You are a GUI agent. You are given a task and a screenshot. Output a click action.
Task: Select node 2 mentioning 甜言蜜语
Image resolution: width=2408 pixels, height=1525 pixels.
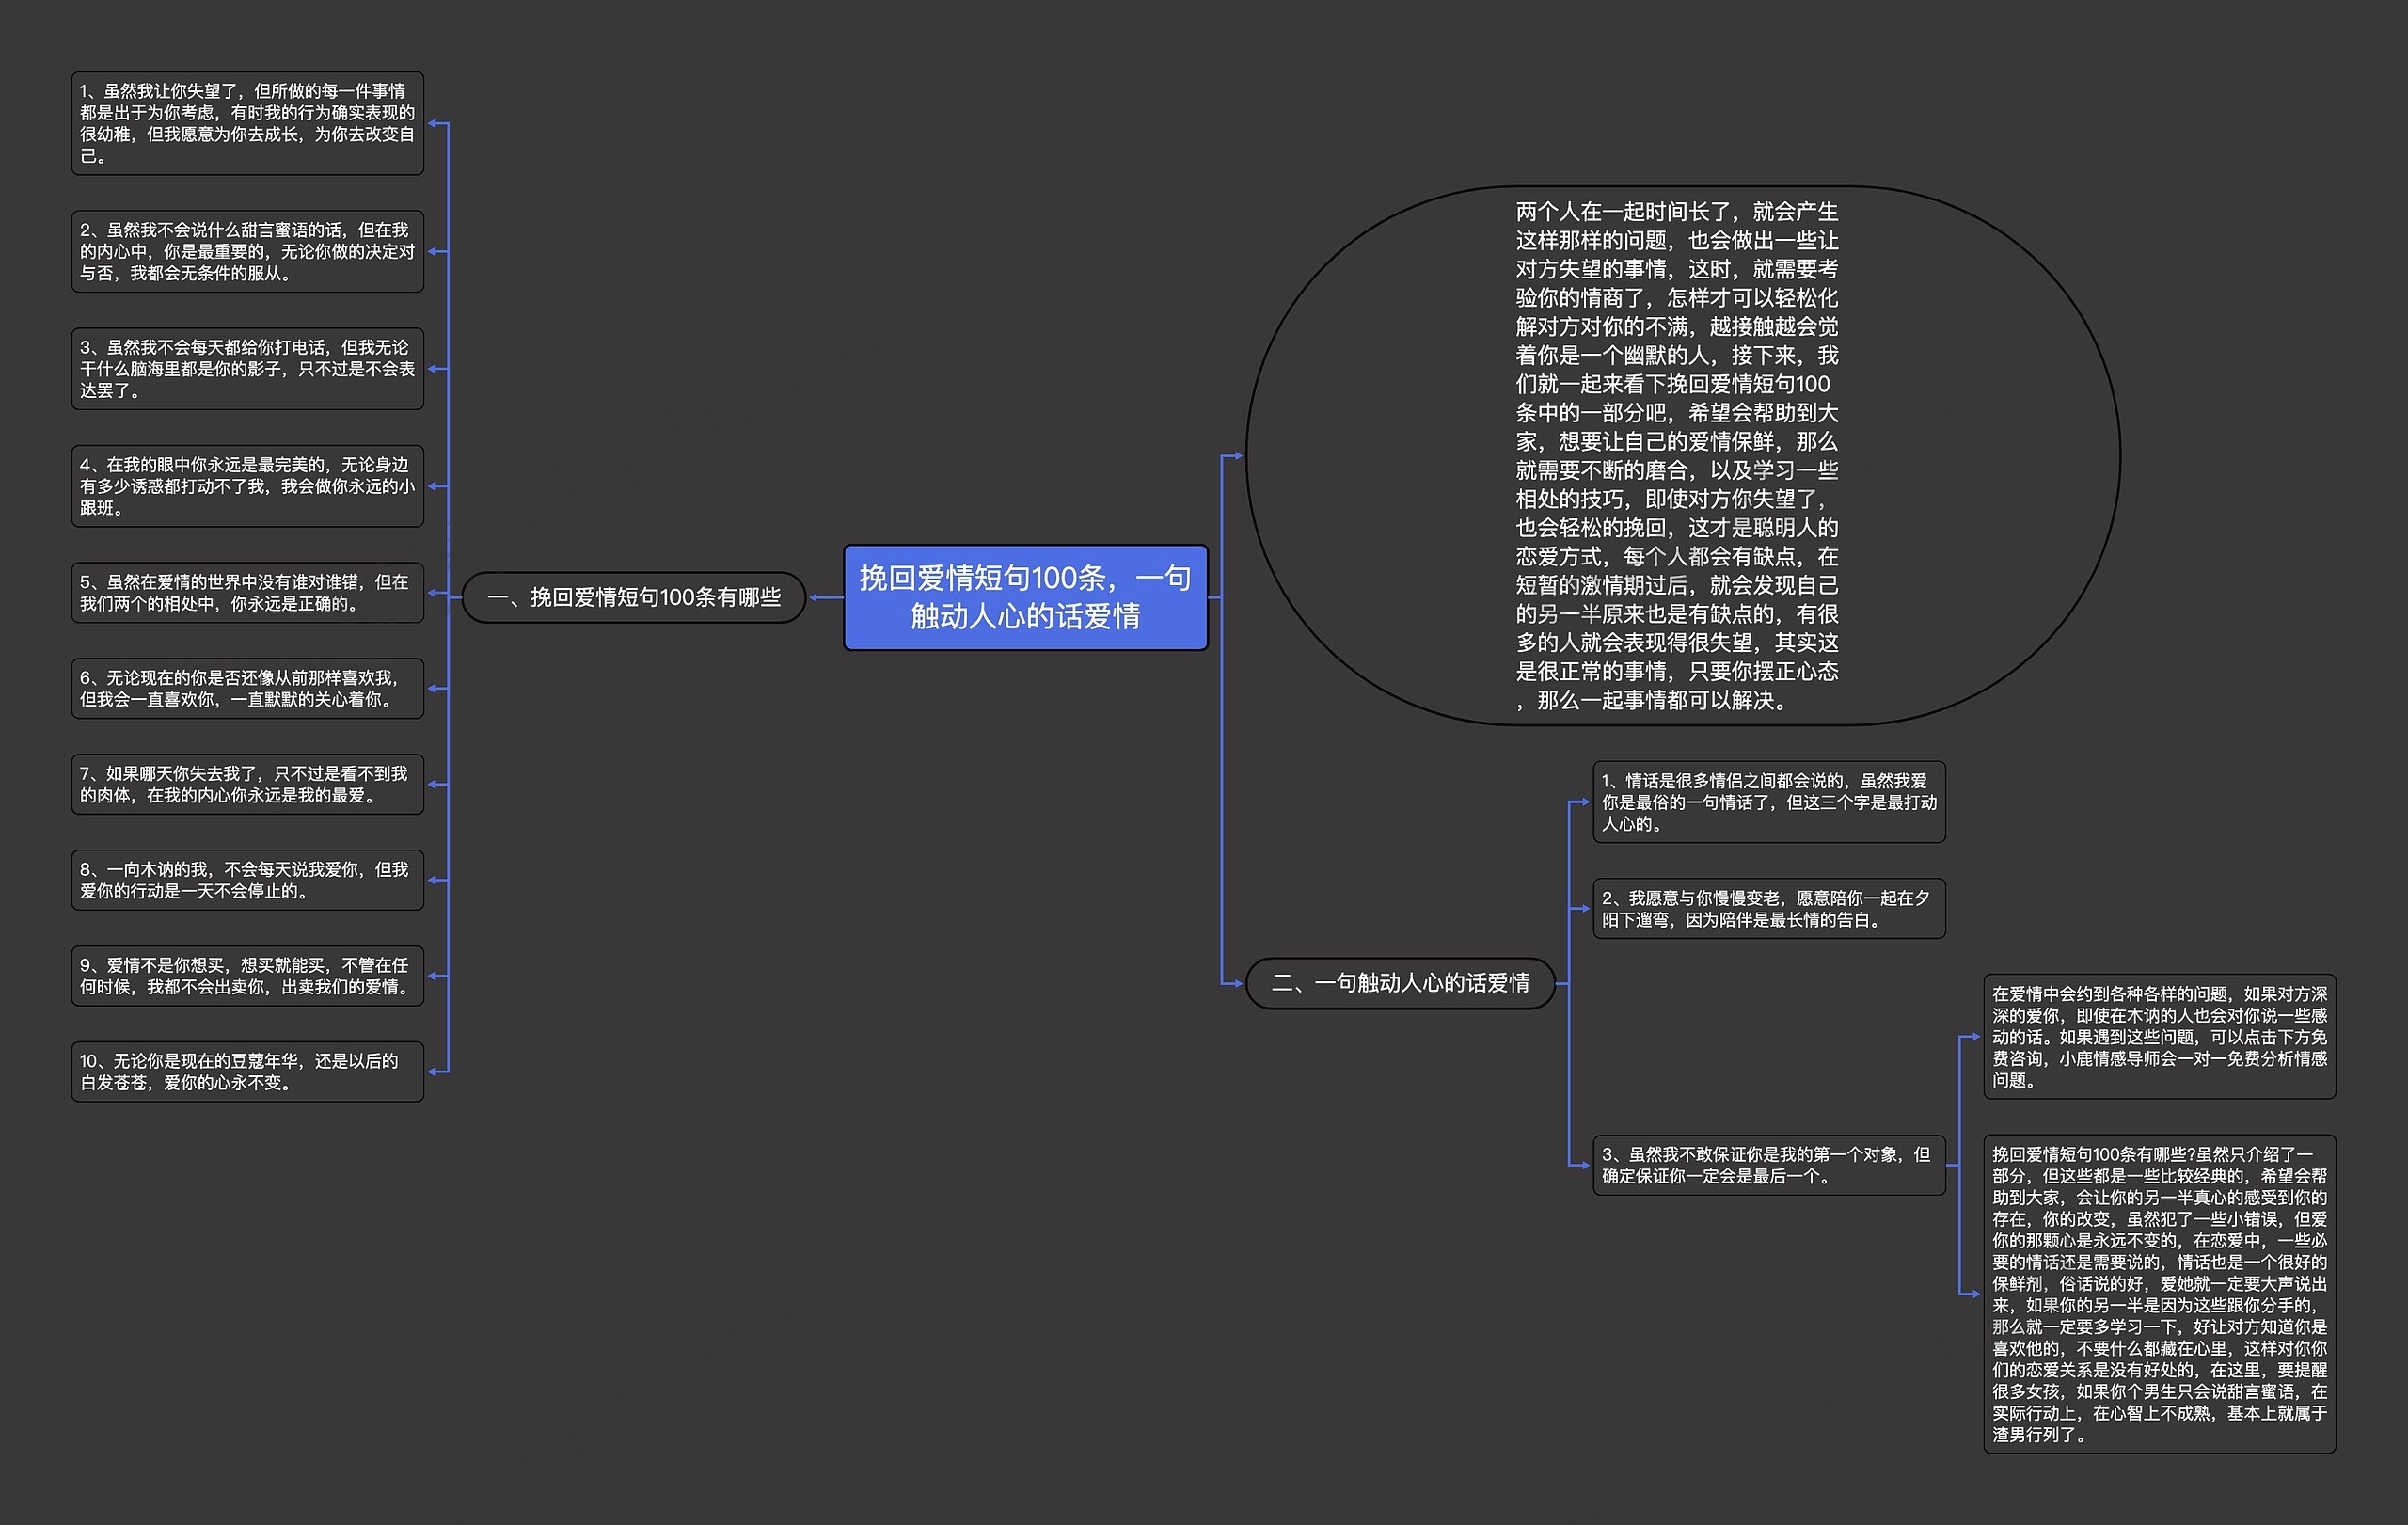click(x=247, y=252)
